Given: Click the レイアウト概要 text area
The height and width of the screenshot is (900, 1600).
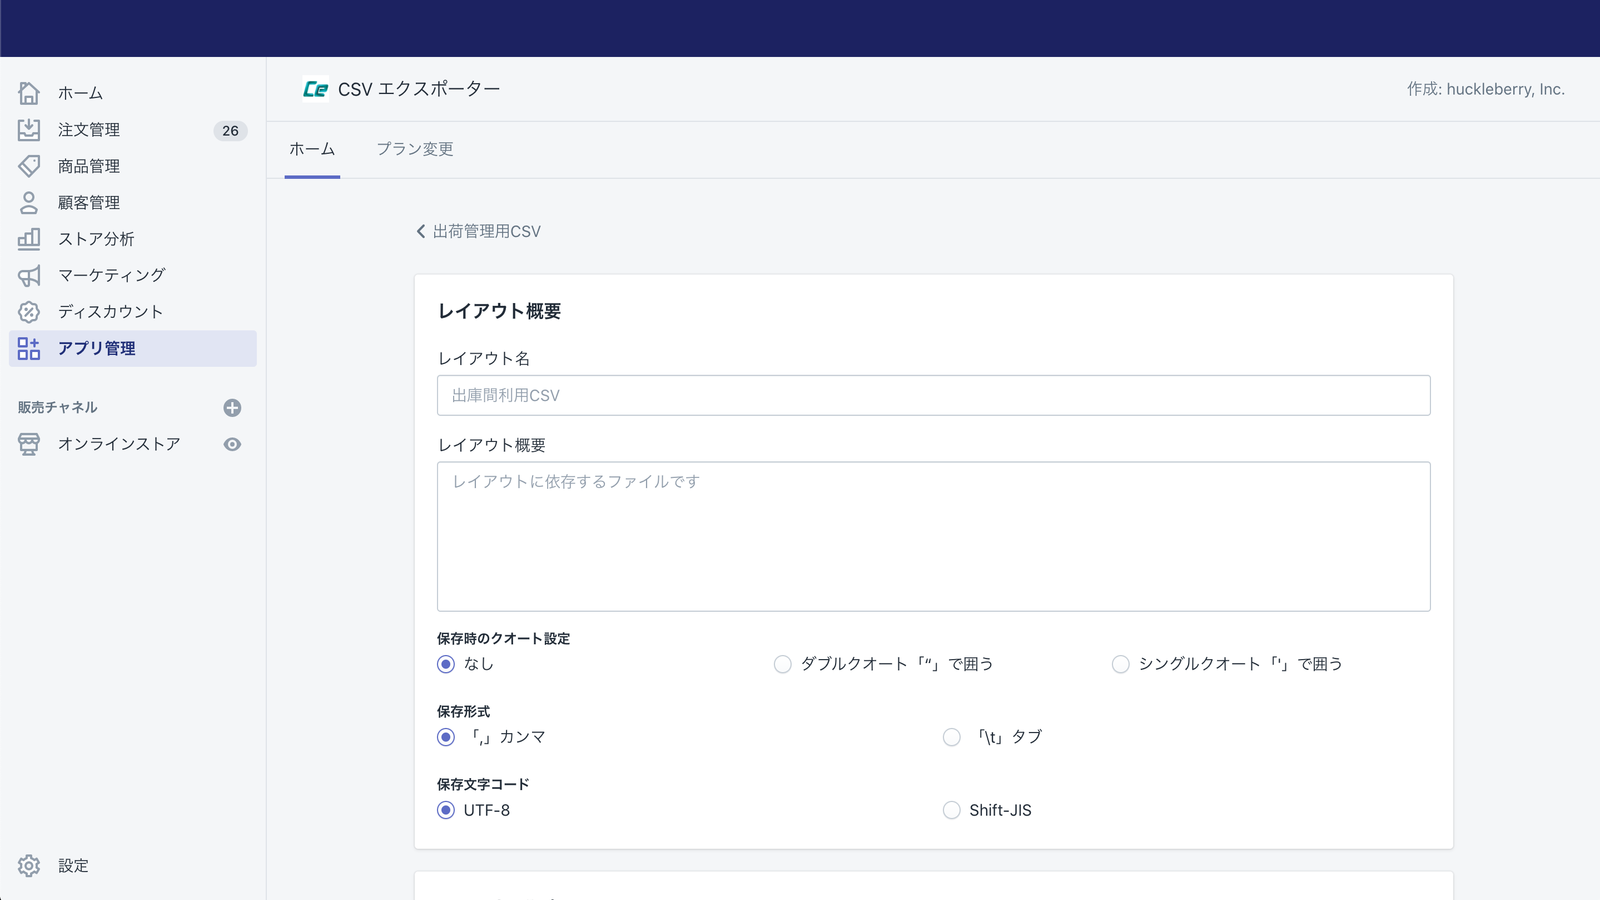Looking at the screenshot, I should pos(933,536).
